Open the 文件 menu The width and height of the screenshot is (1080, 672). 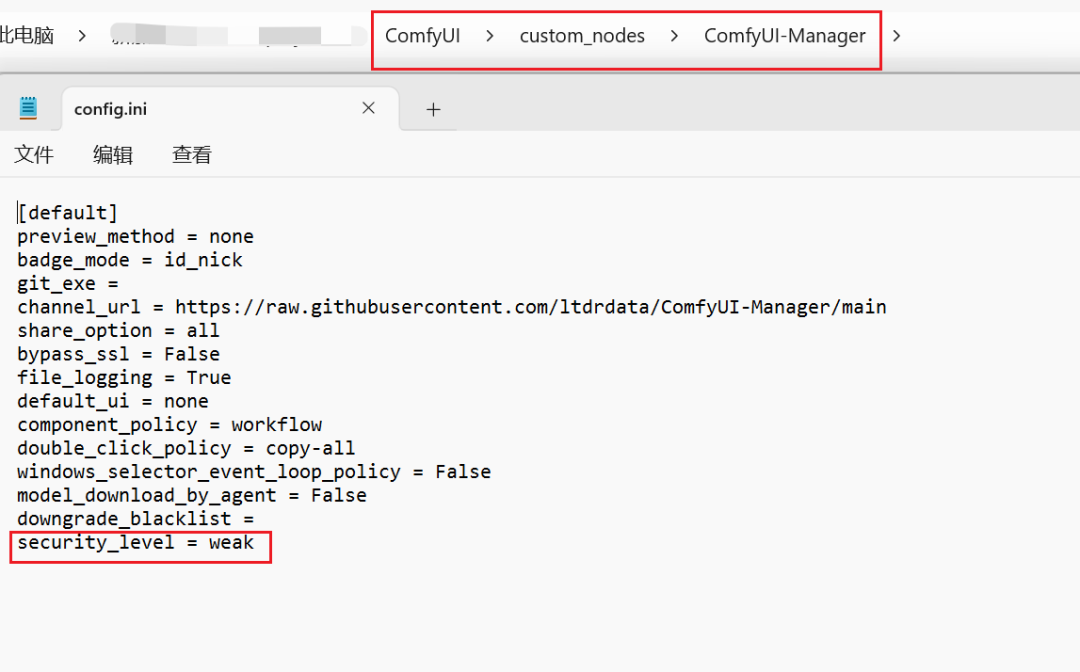(34, 154)
